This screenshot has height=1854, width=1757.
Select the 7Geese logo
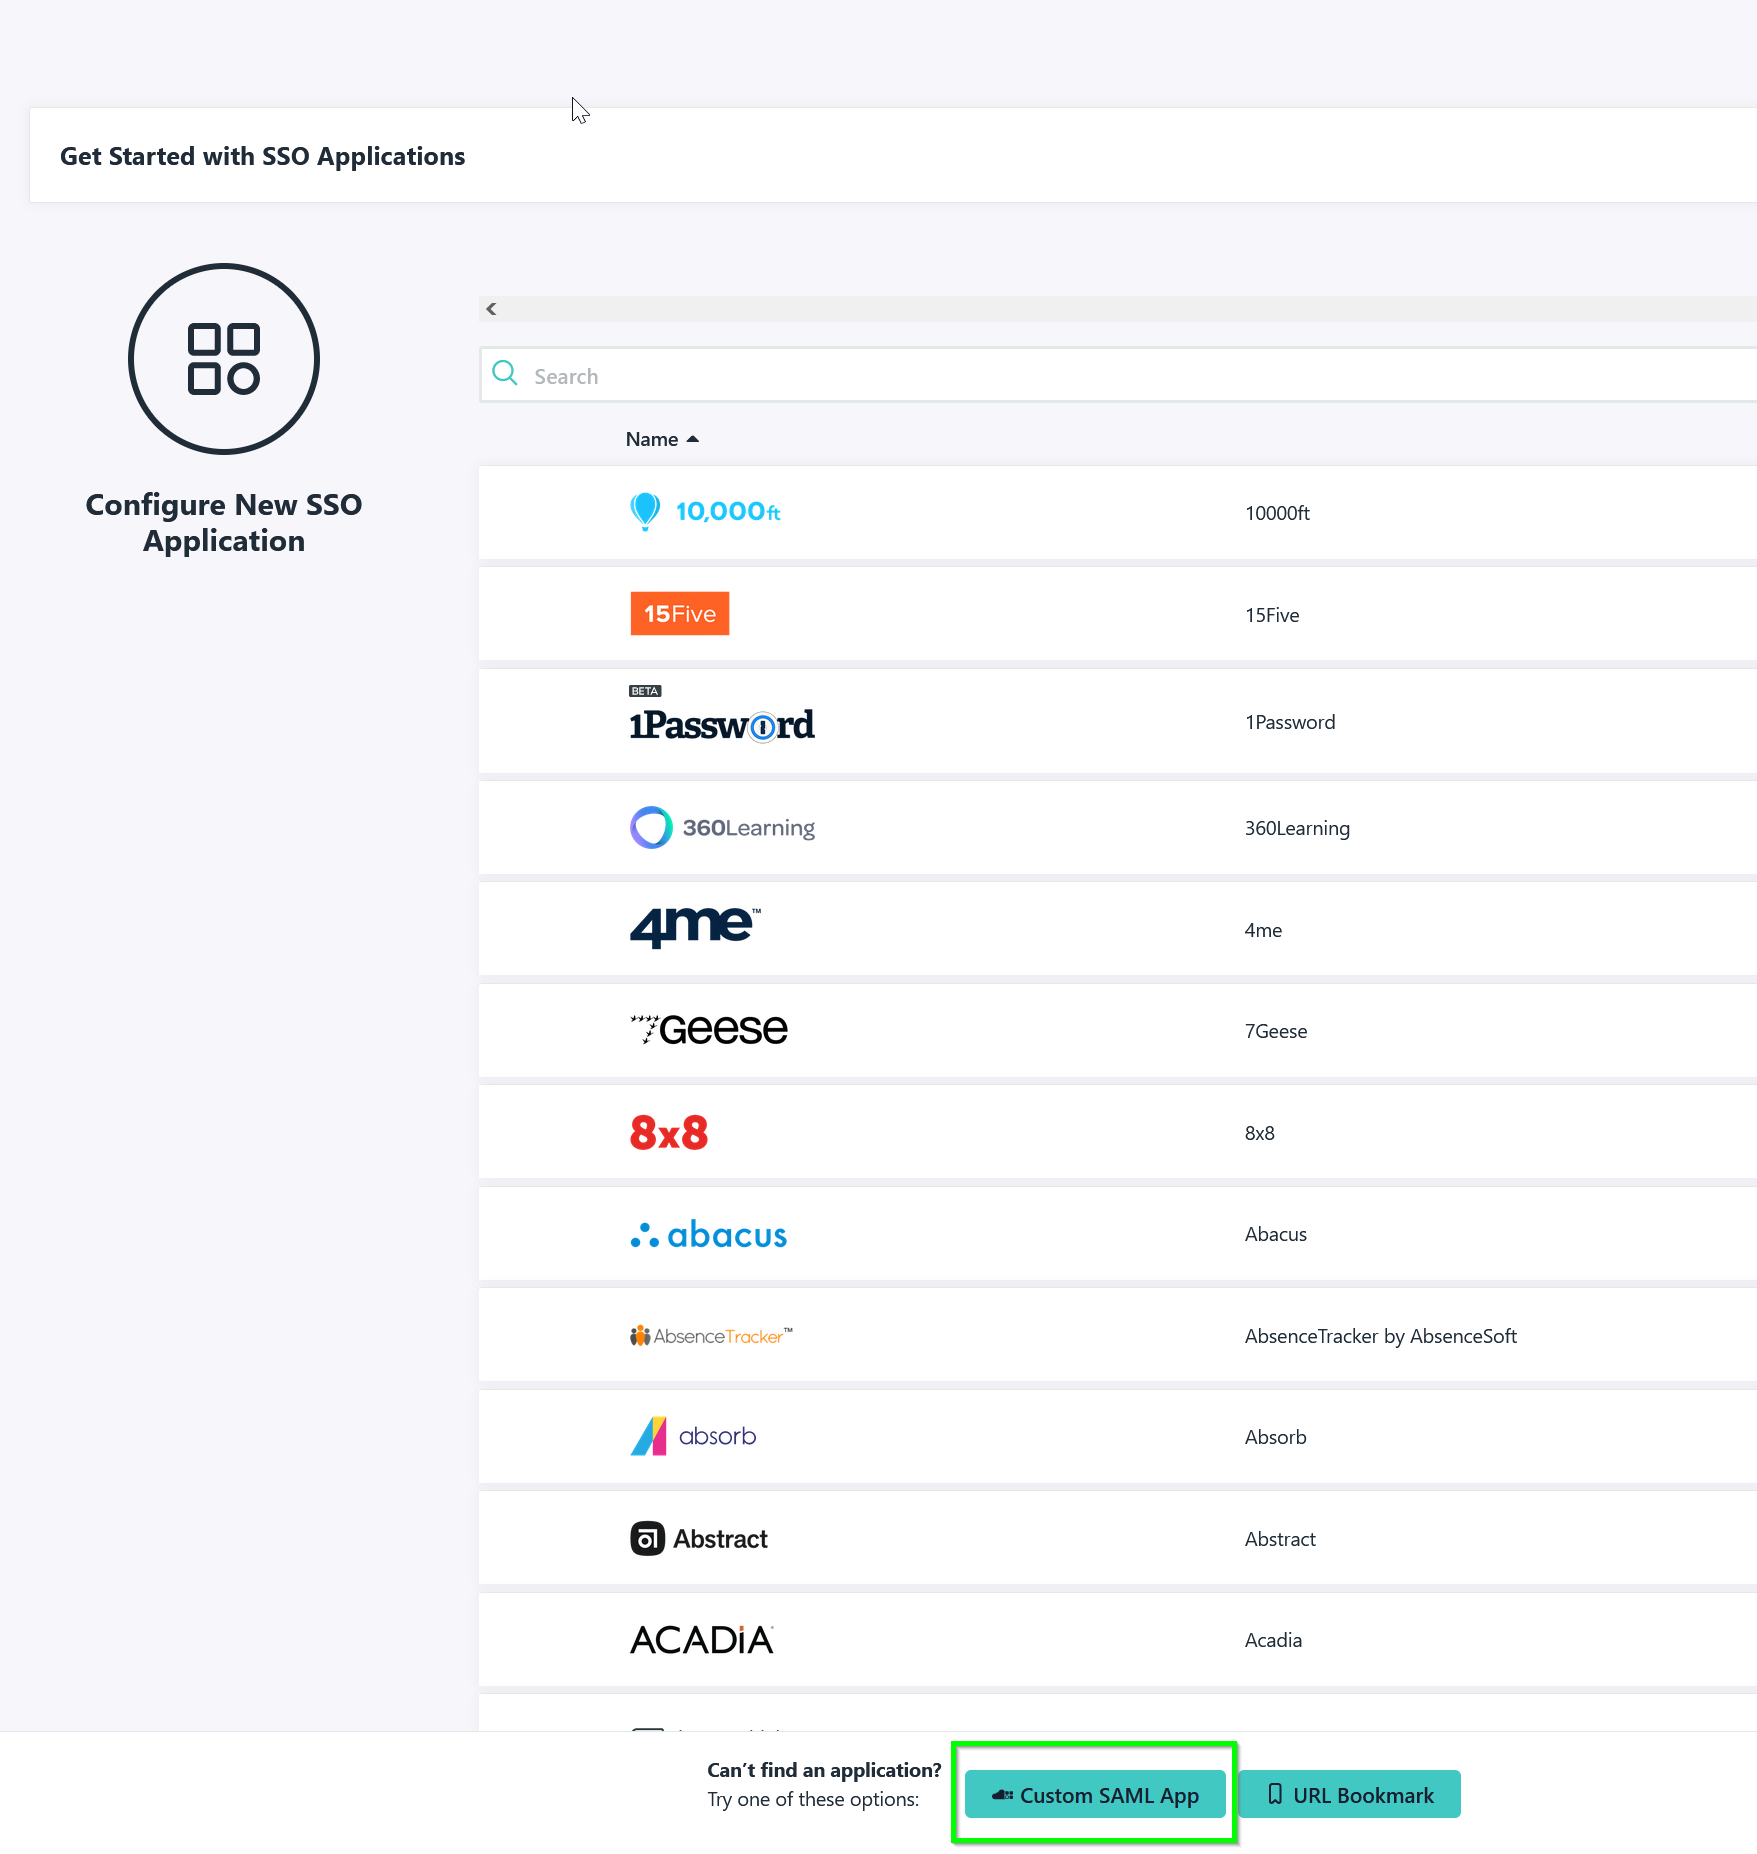pos(708,1030)
